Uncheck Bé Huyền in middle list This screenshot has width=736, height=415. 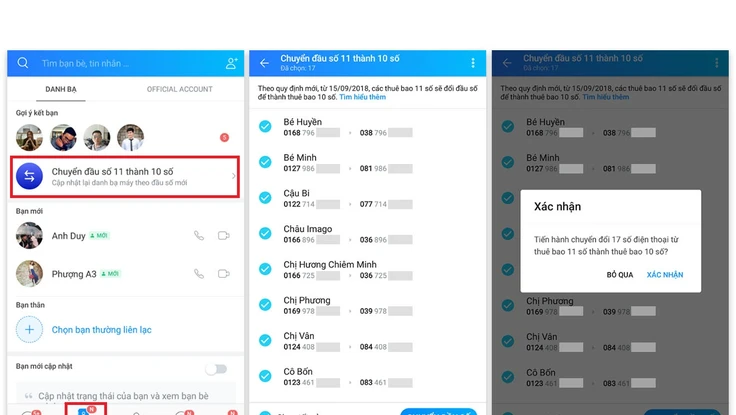265,126
